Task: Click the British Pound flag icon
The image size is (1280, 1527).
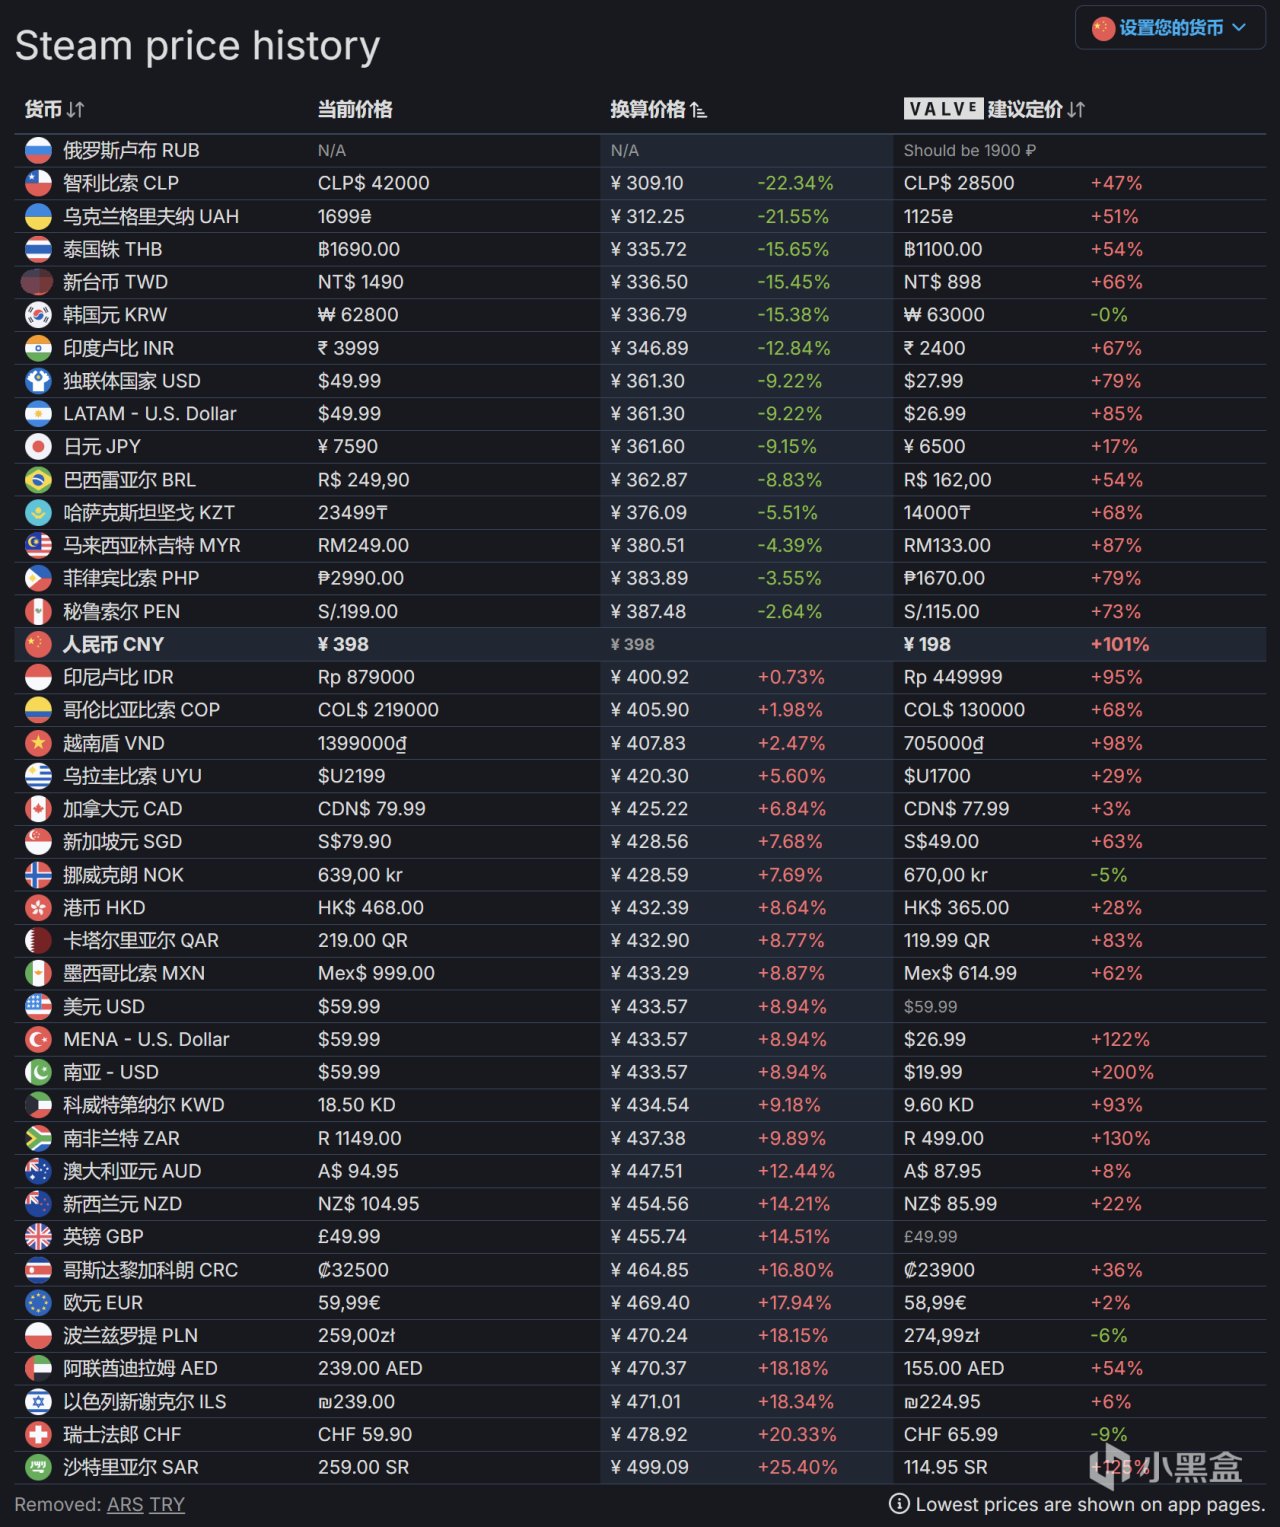Action: 38,1237
